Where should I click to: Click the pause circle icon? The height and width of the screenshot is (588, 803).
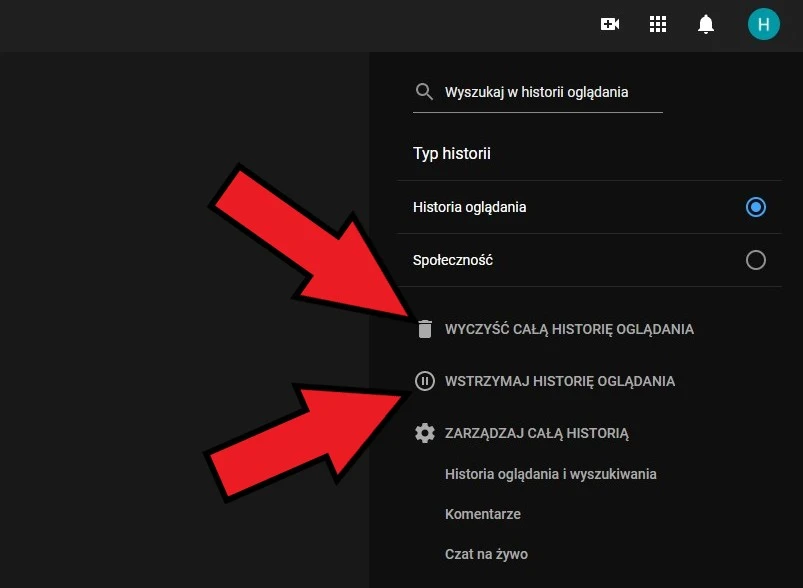(425, 381)
